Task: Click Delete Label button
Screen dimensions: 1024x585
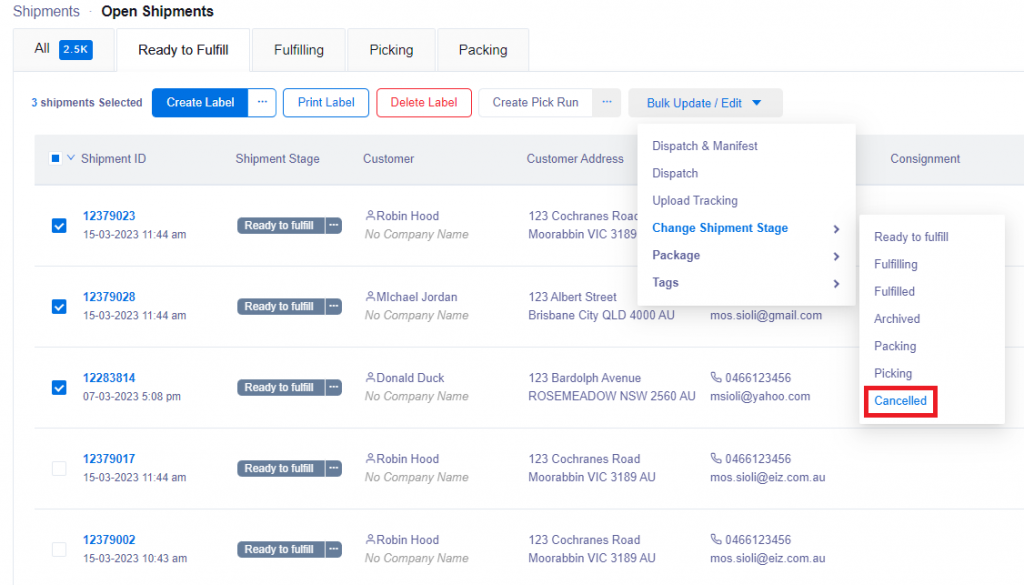Action: coord(424,103)
